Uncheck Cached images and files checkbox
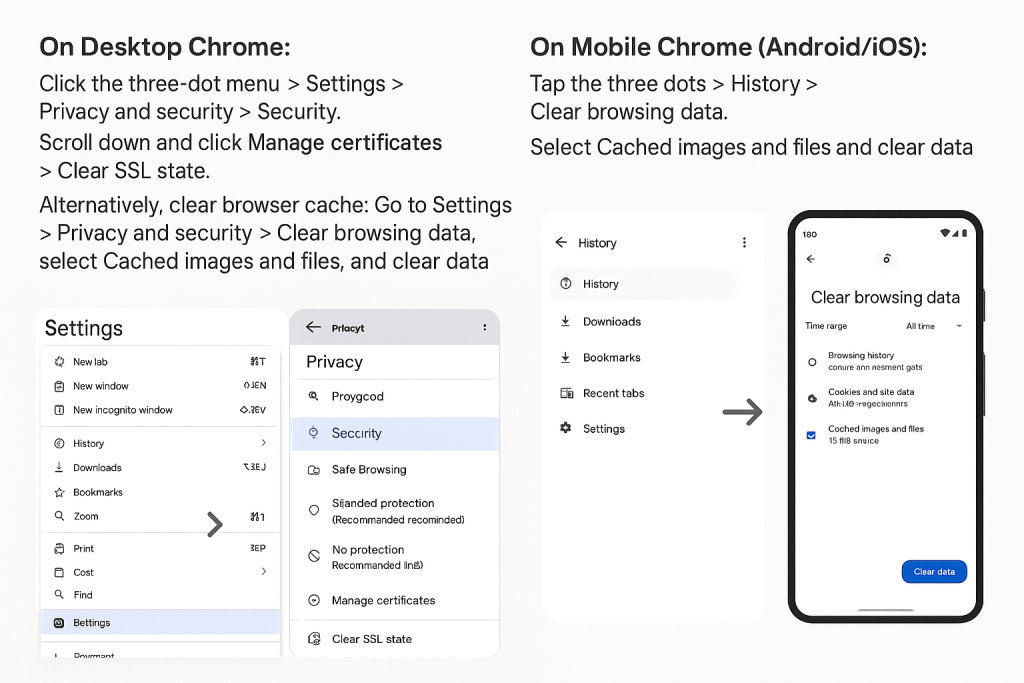 pos(811,435)
